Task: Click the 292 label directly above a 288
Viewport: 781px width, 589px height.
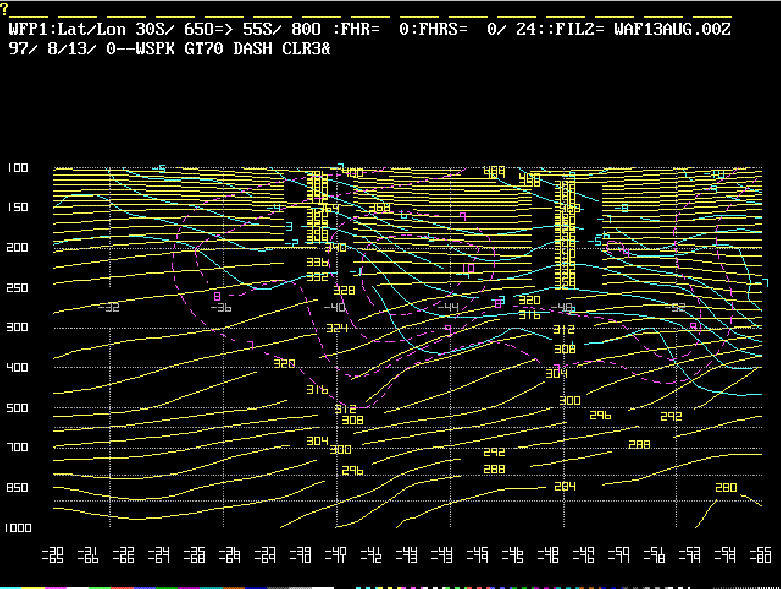Action: coord(494,452)
